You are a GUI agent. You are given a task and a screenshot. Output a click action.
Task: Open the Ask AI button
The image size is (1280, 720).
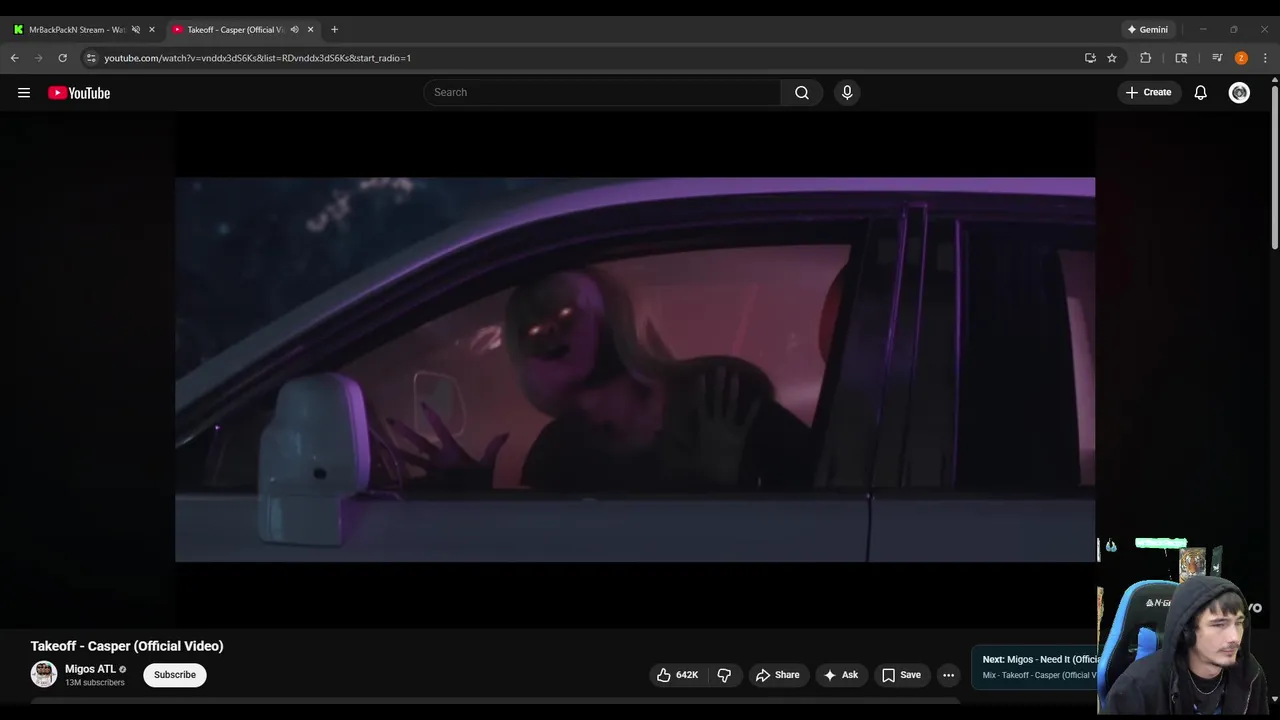pos(840,675)
